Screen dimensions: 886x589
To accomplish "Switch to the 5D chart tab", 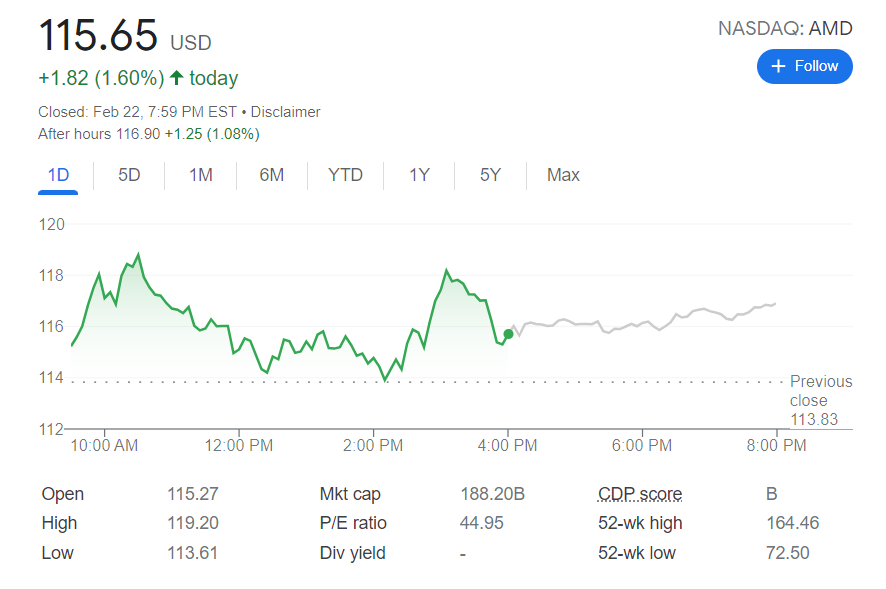I will (129, 175).
